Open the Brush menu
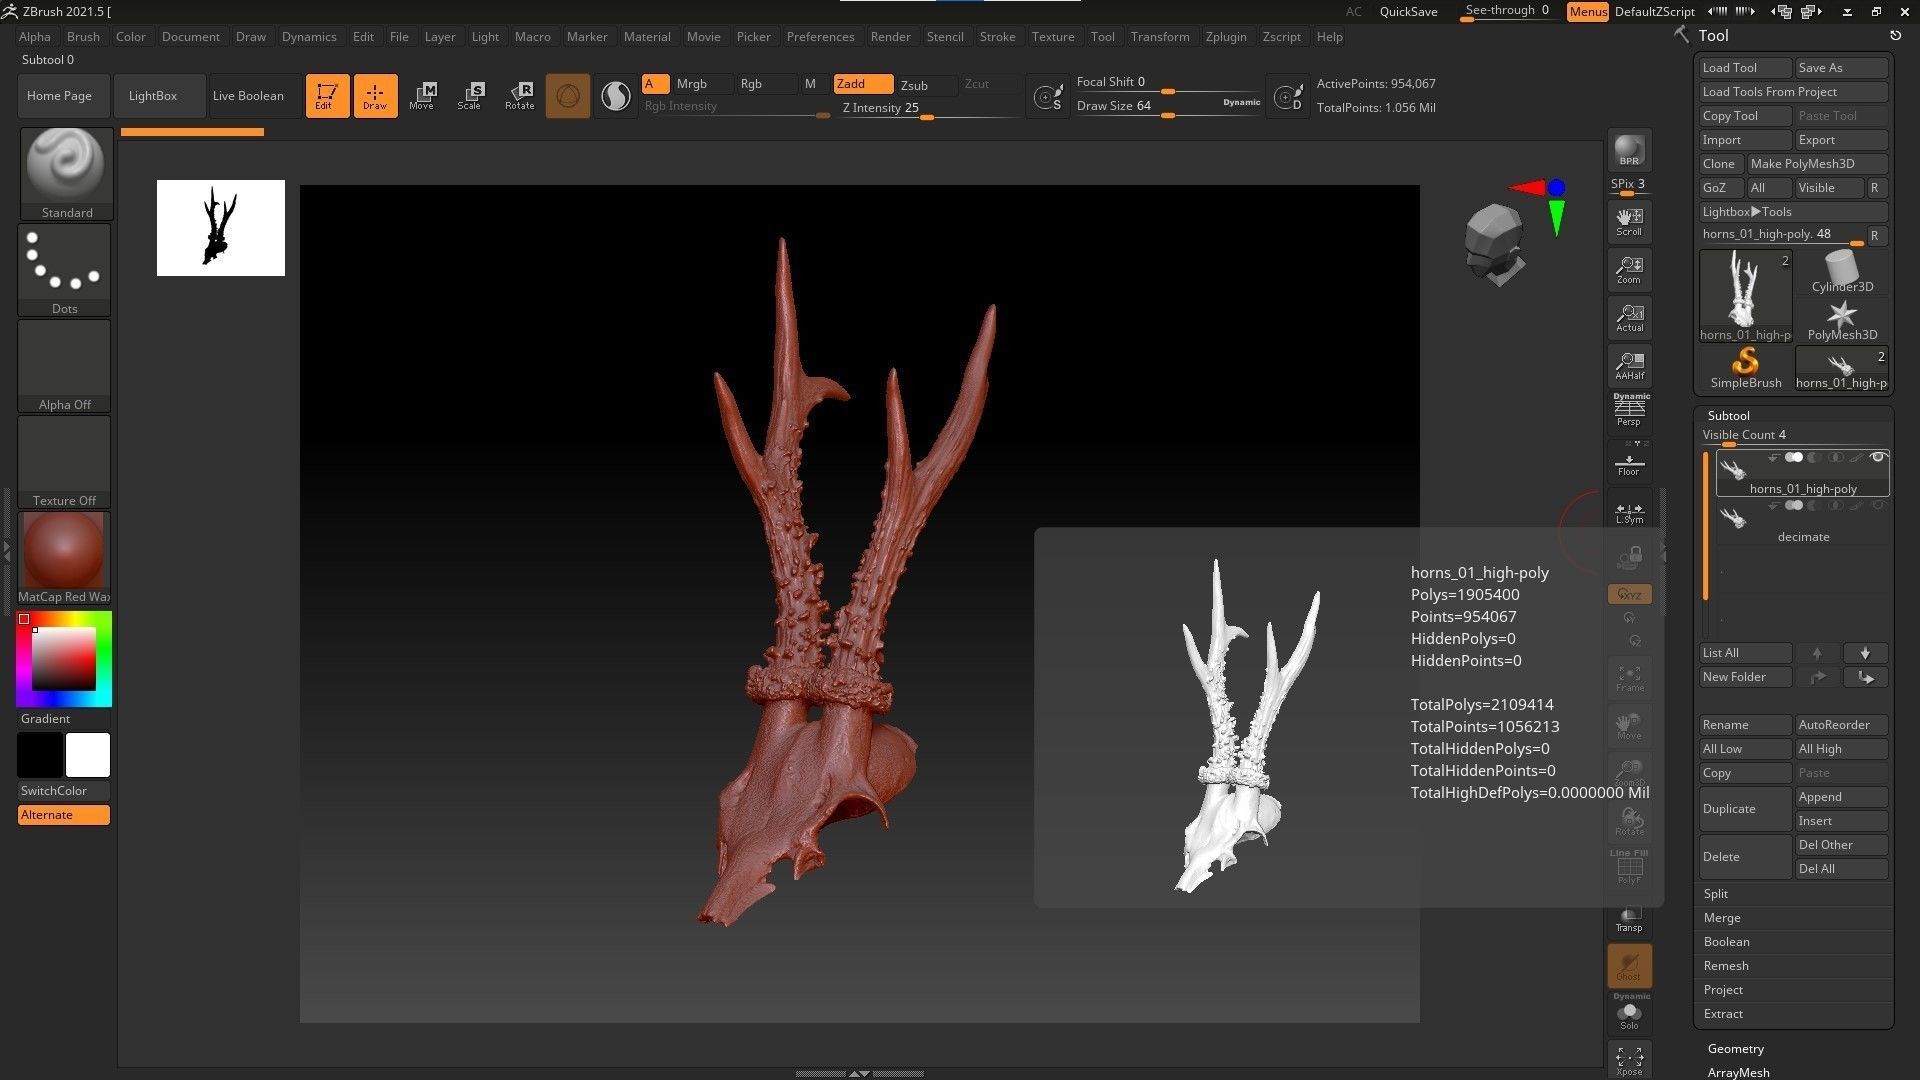 83,37
